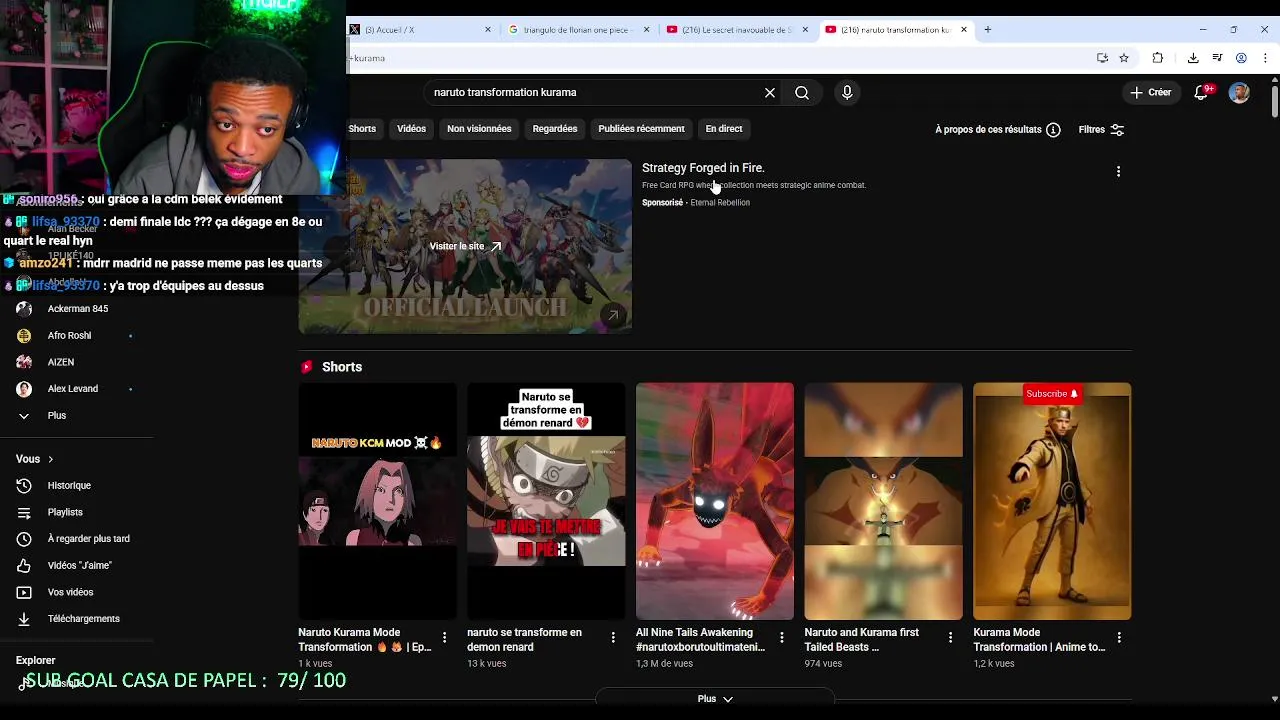Click the magnifying glass search button
This screenshot has width=1280, height=720.
(x=802, y=92)
